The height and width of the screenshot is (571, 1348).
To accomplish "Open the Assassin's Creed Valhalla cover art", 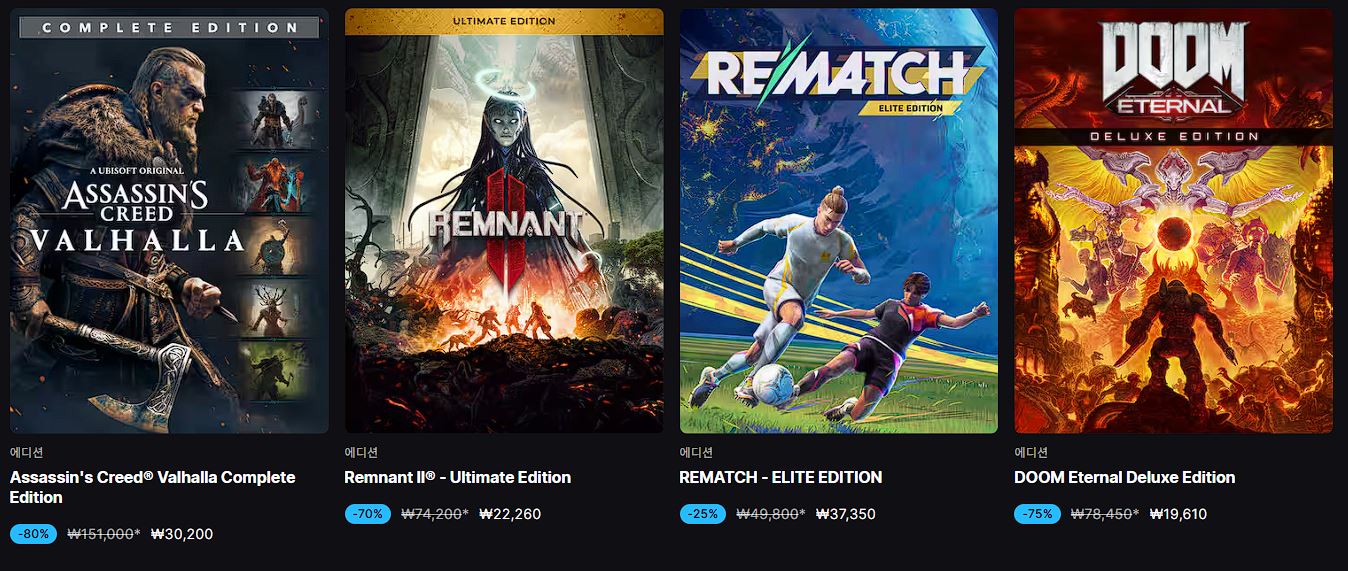I will pos(169,221).
